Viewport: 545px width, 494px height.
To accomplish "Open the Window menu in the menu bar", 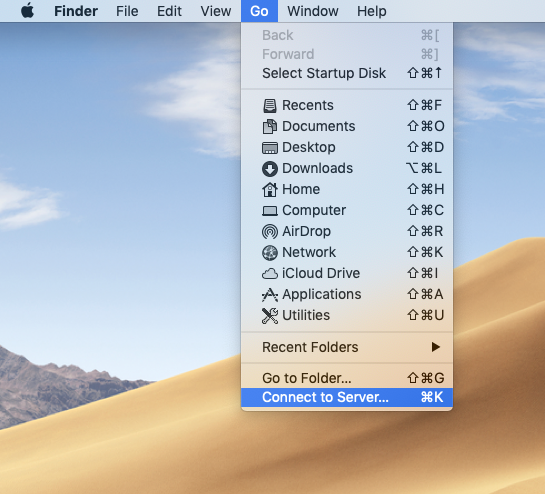I will 312,11.
